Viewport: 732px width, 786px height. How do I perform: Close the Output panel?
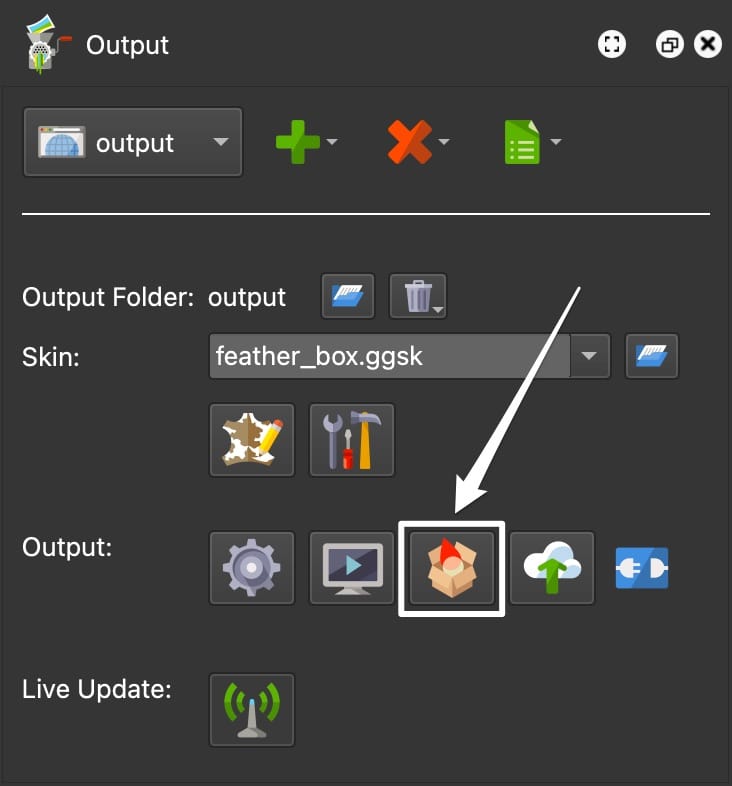[707, 45]
